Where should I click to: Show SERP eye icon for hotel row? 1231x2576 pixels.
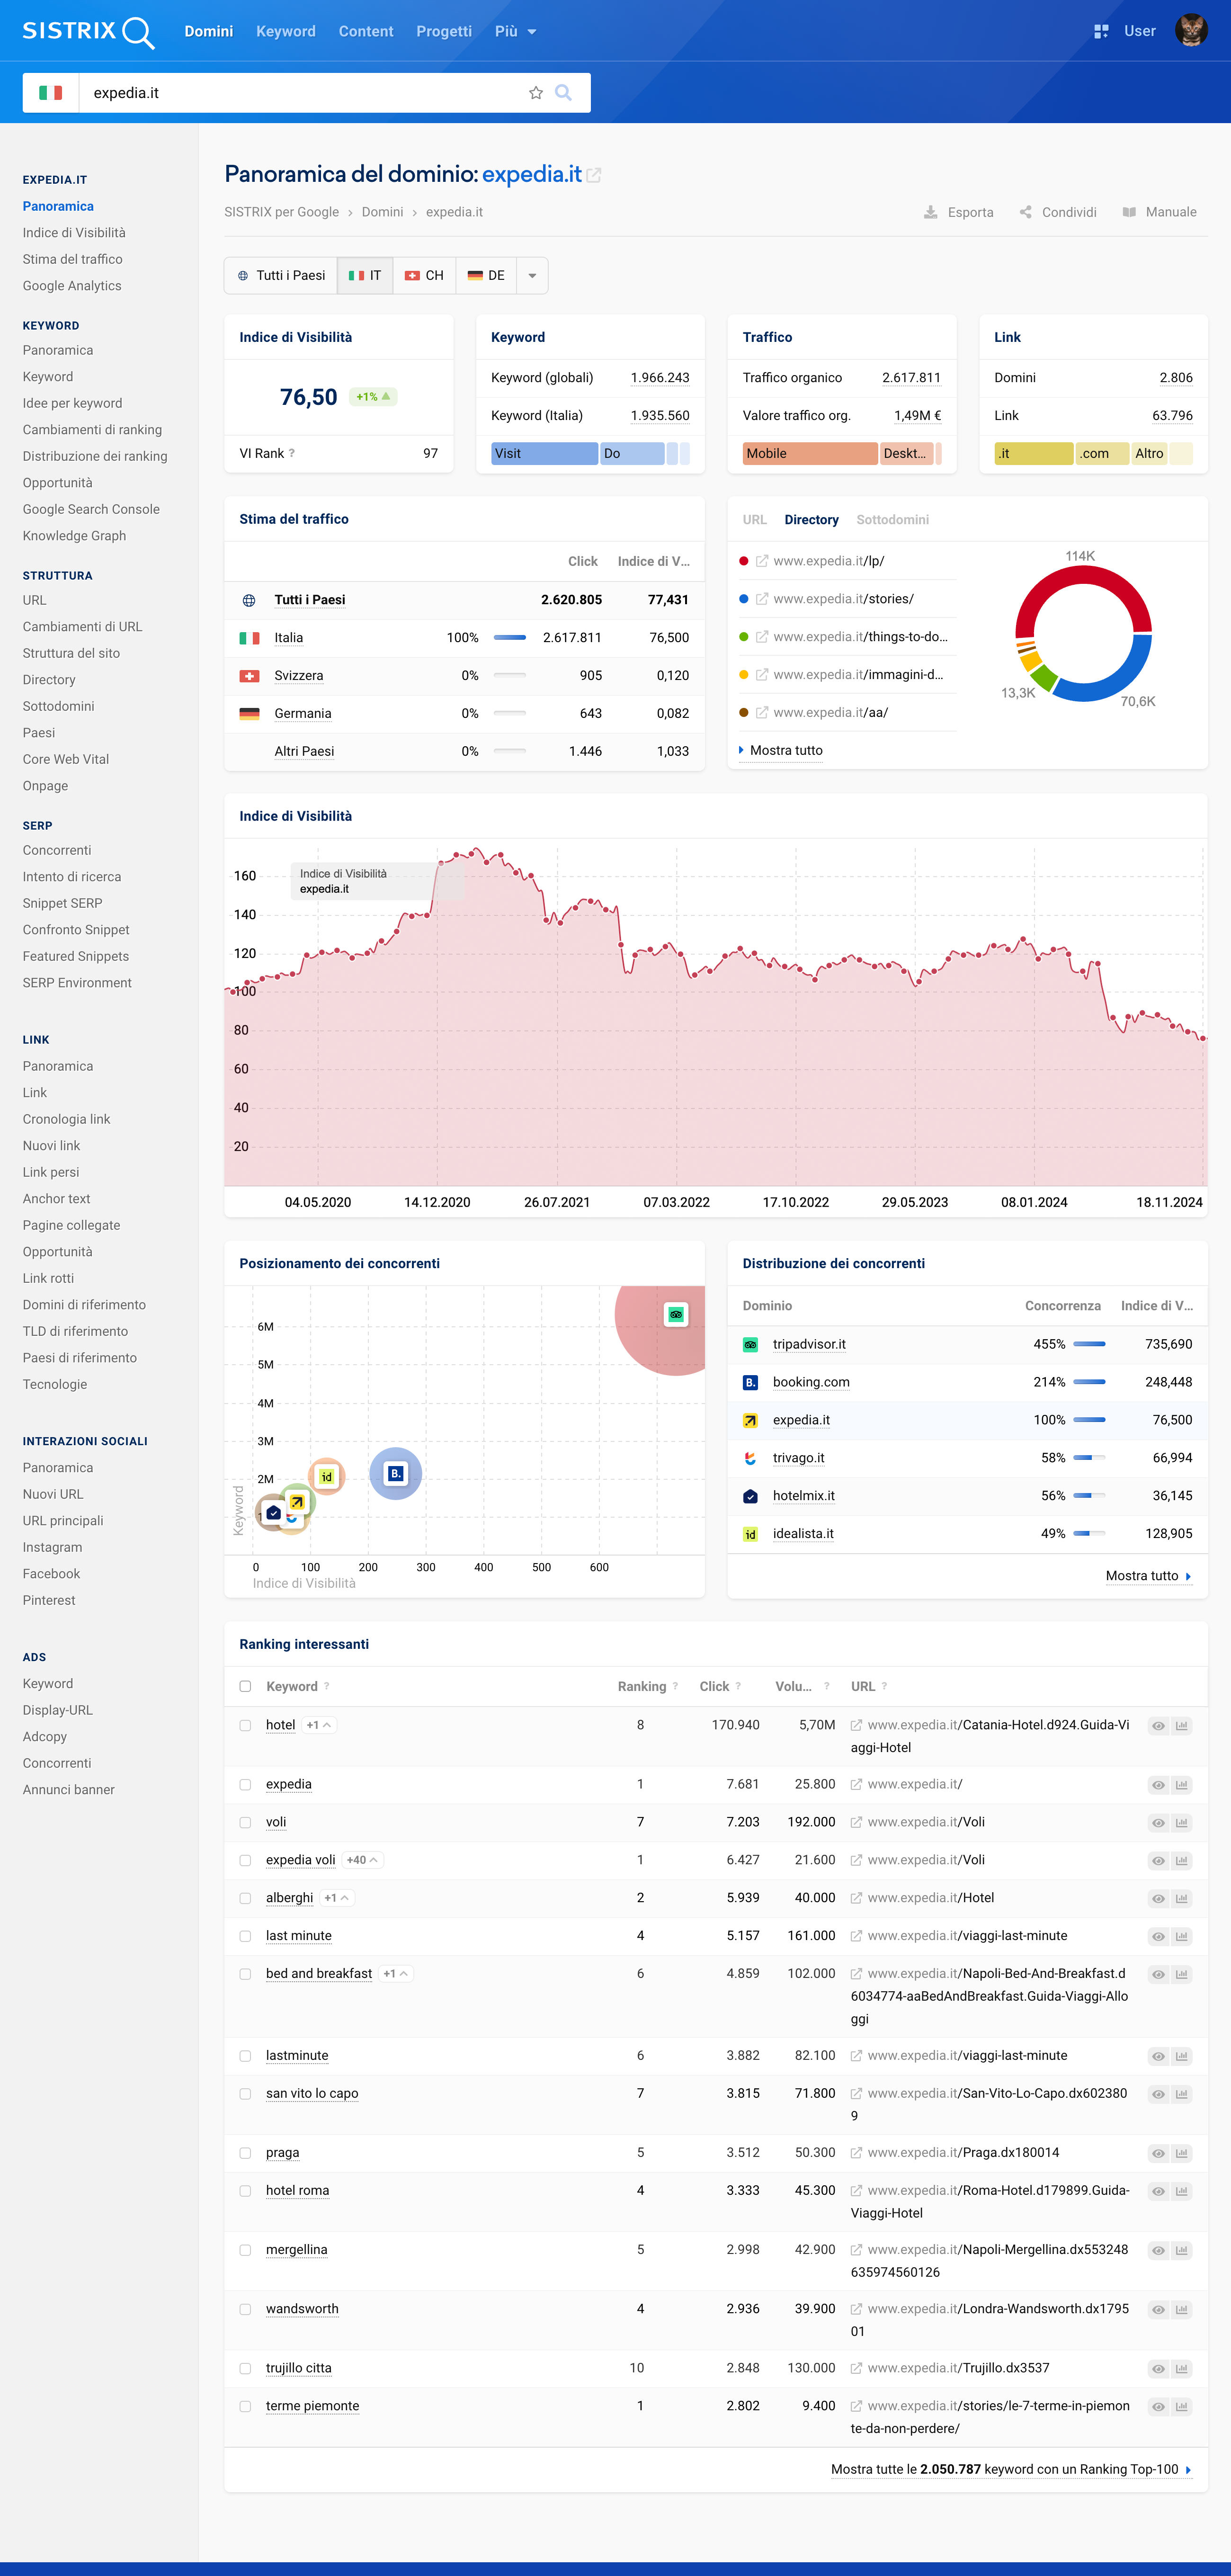[x=1158, y=1725]
